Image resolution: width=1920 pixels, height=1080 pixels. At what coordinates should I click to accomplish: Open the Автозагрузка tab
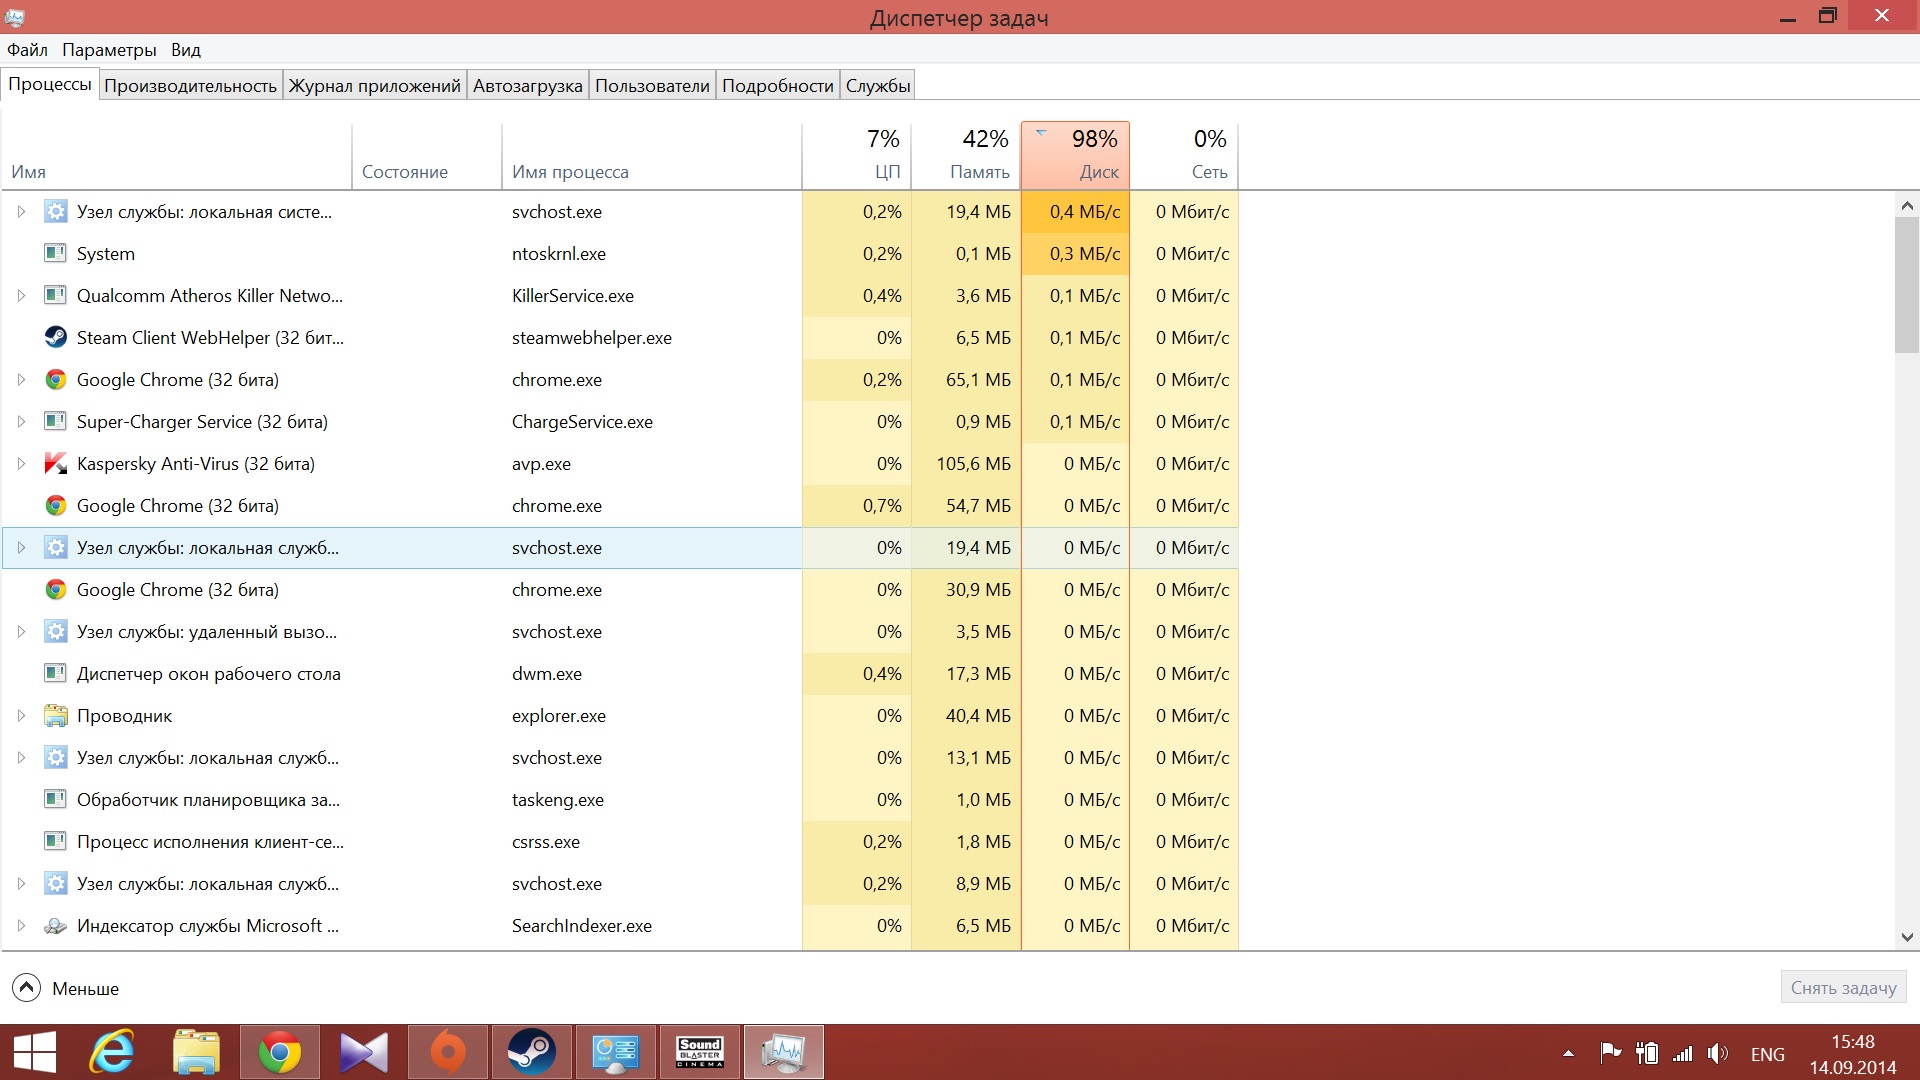pos(527,86)
